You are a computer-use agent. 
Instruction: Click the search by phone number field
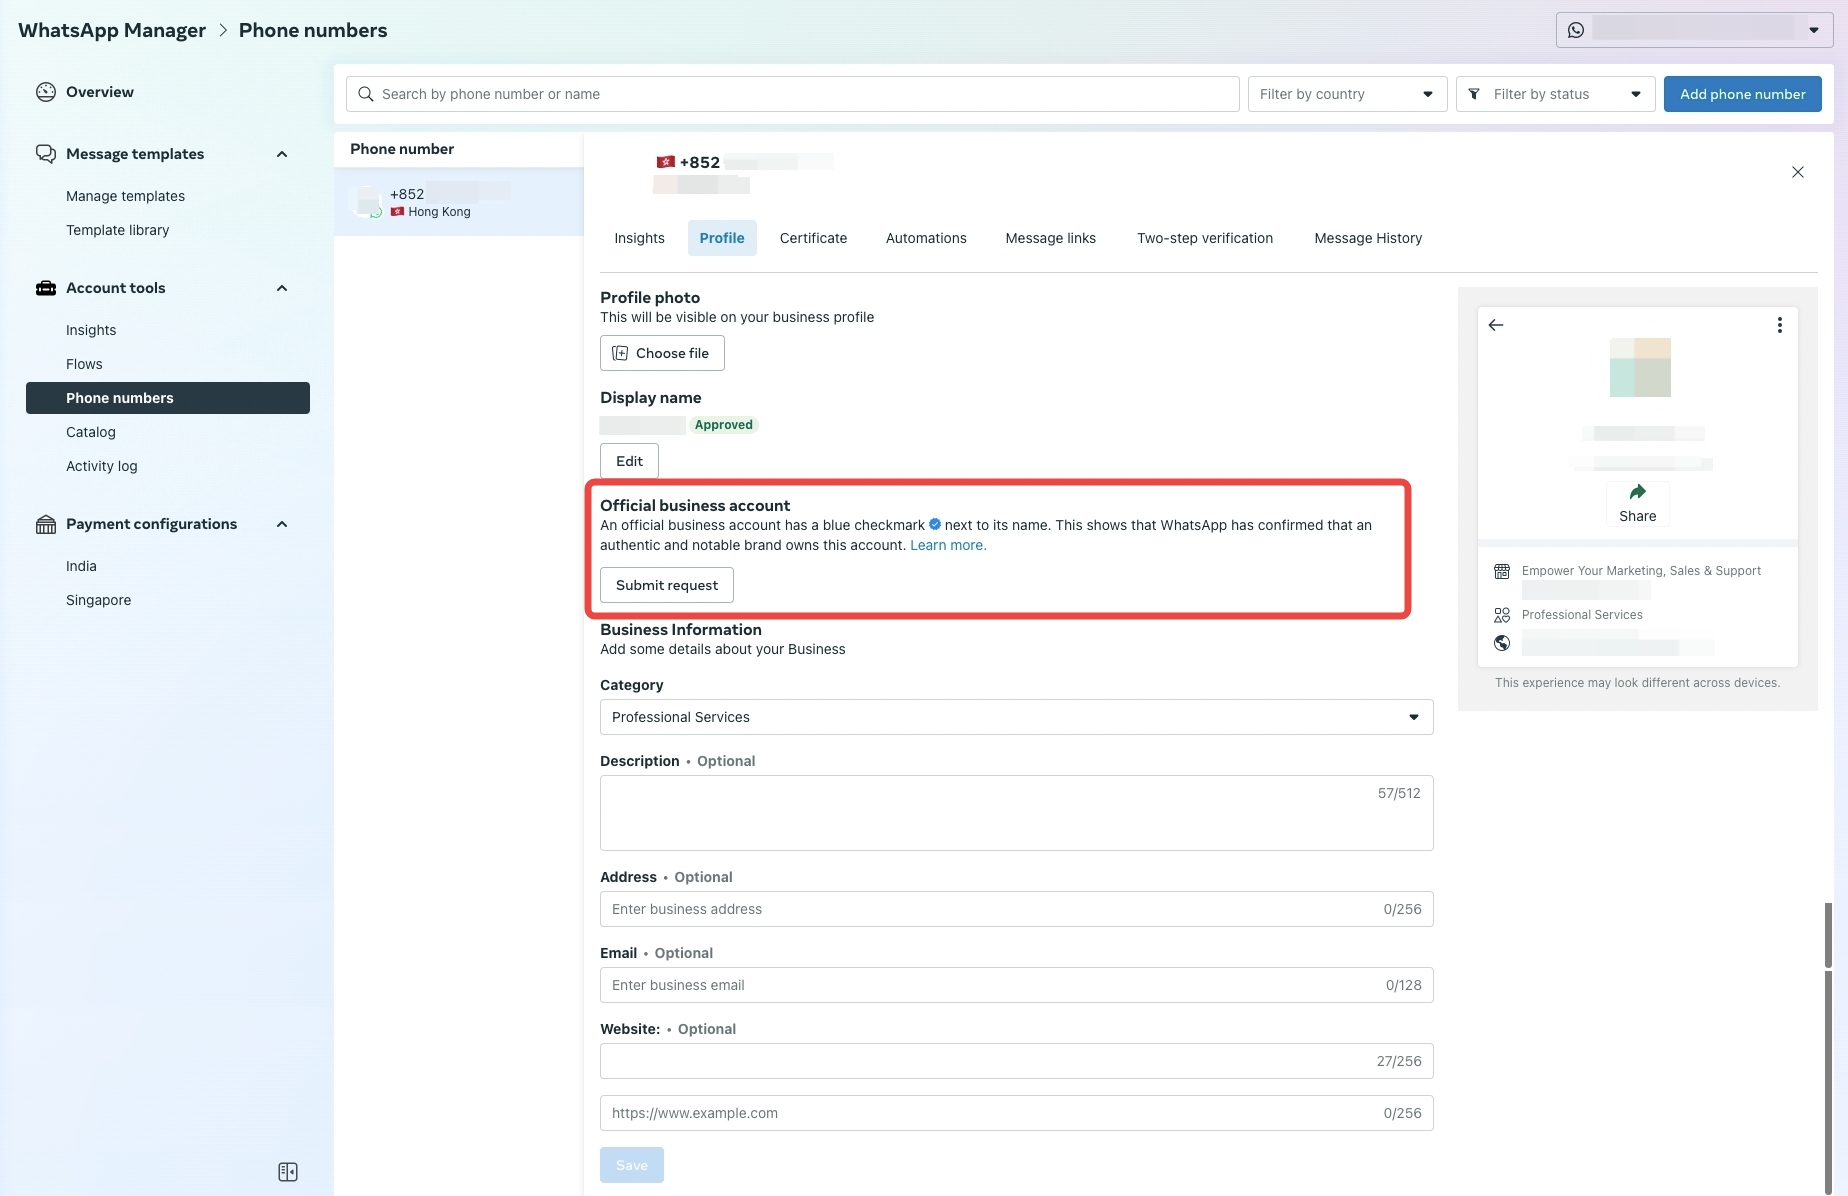point(793,94)
